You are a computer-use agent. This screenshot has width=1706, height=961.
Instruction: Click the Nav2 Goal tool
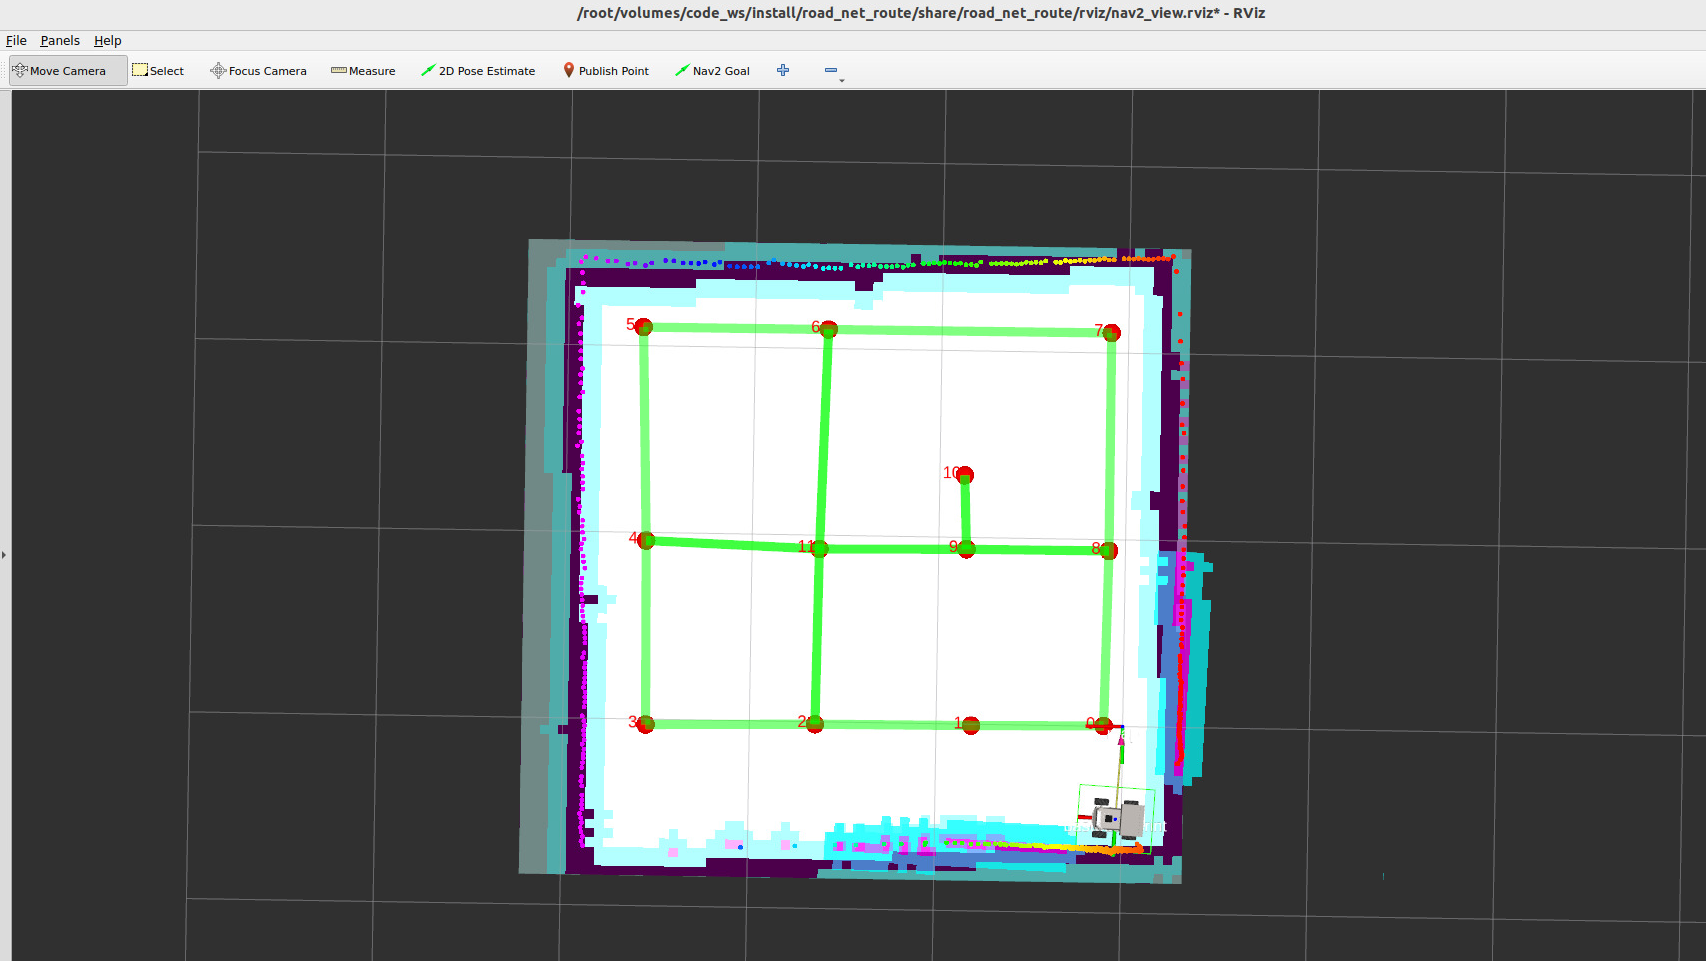(712, 71)
